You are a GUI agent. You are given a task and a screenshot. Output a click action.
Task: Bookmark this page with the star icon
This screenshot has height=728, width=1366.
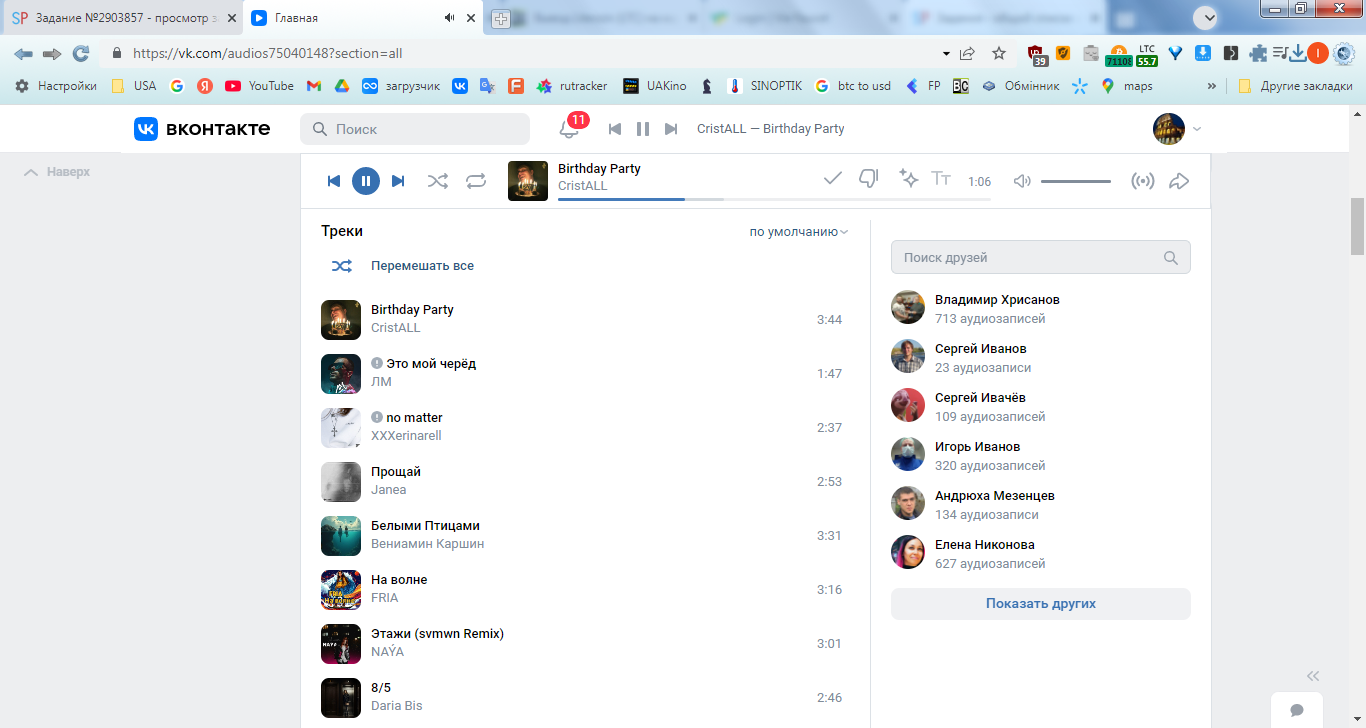[998, 54]
